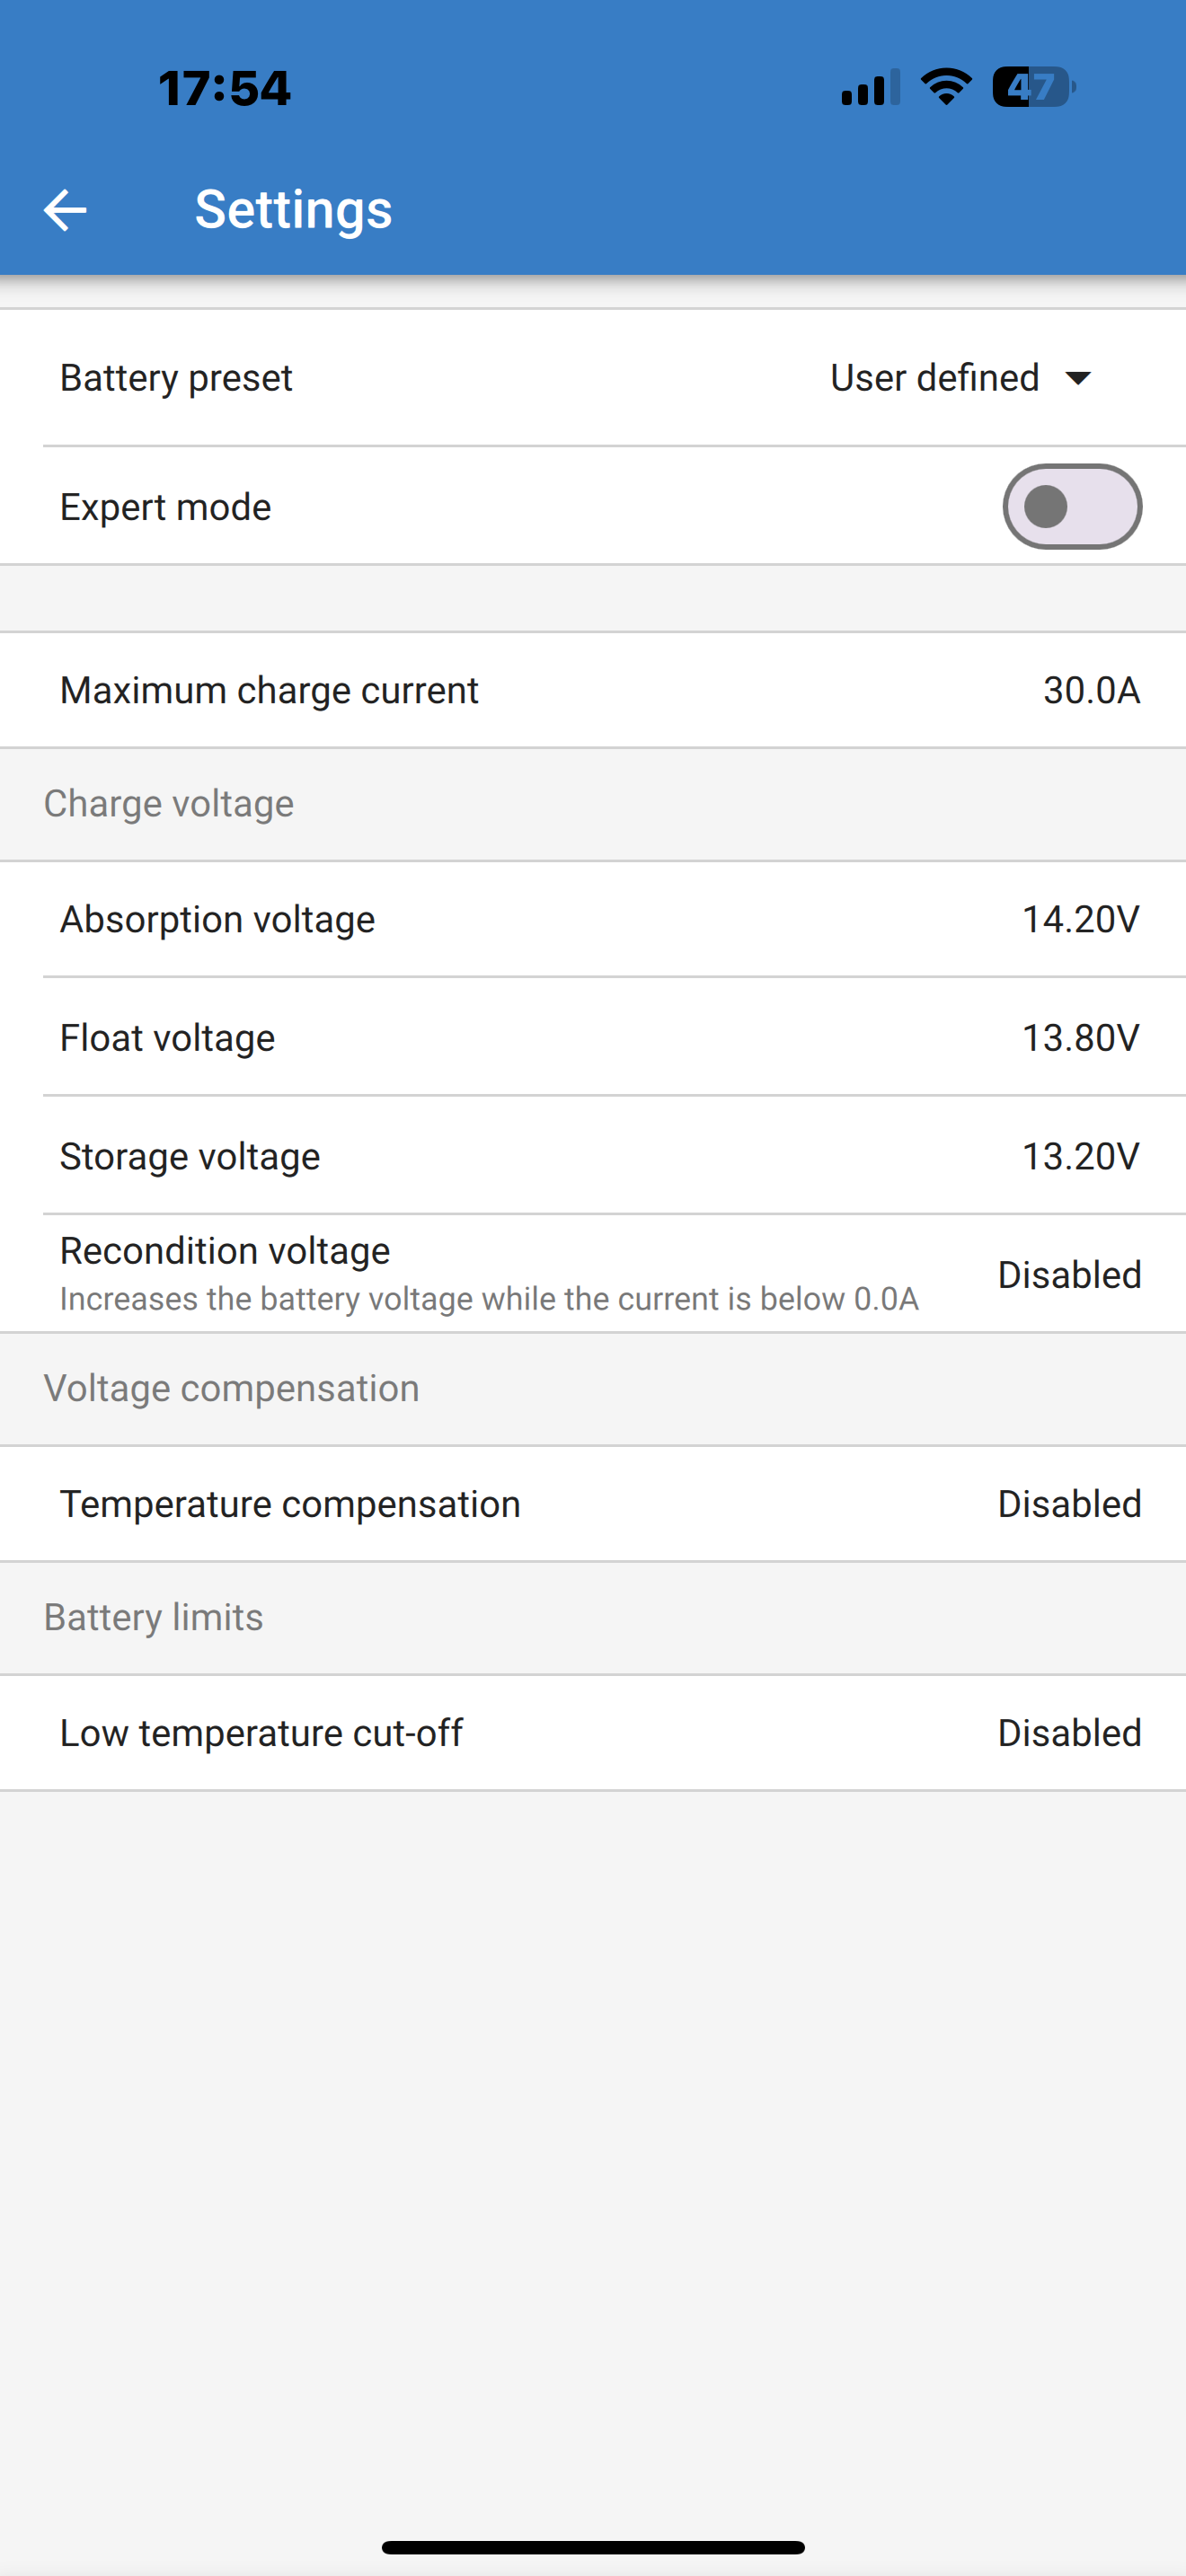Screen dimensions: 1186x2576
Task: Open the Battery preset dropdown arrow
Action: 1078,378
